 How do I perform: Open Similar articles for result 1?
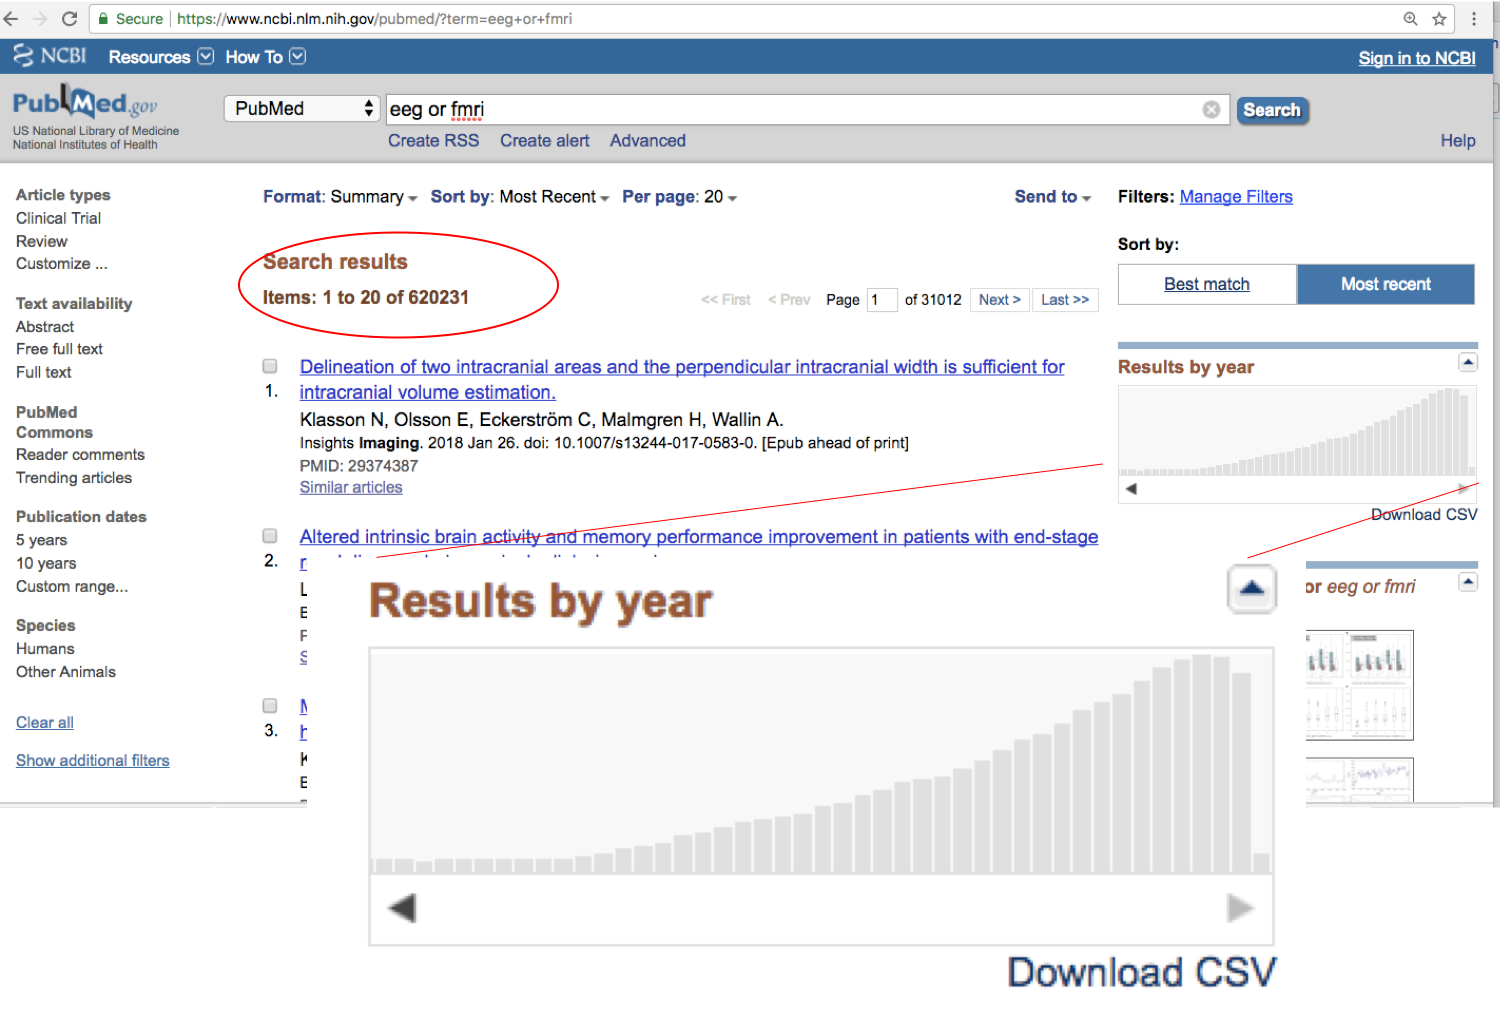(351, 487)
